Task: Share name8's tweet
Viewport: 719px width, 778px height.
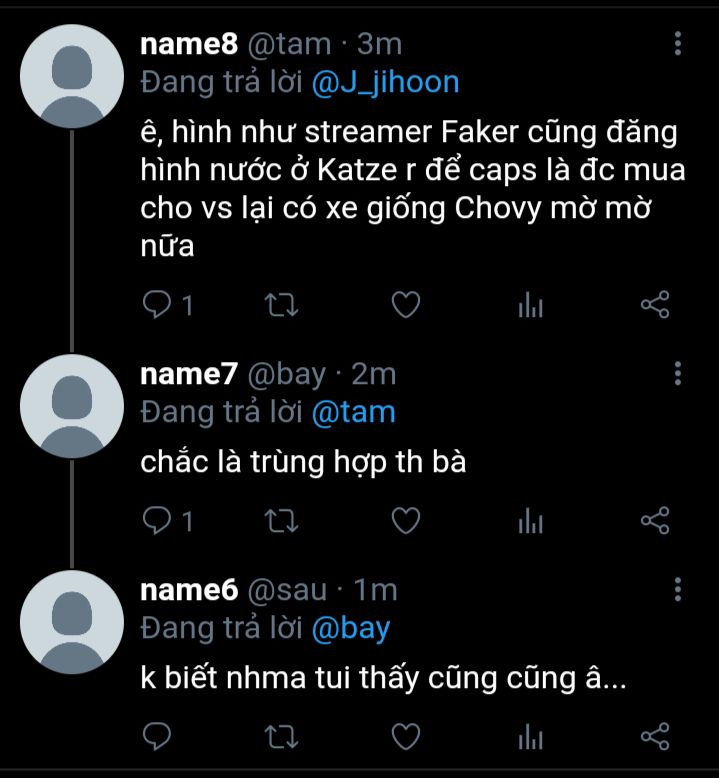Action: click(x=654, y=305)
